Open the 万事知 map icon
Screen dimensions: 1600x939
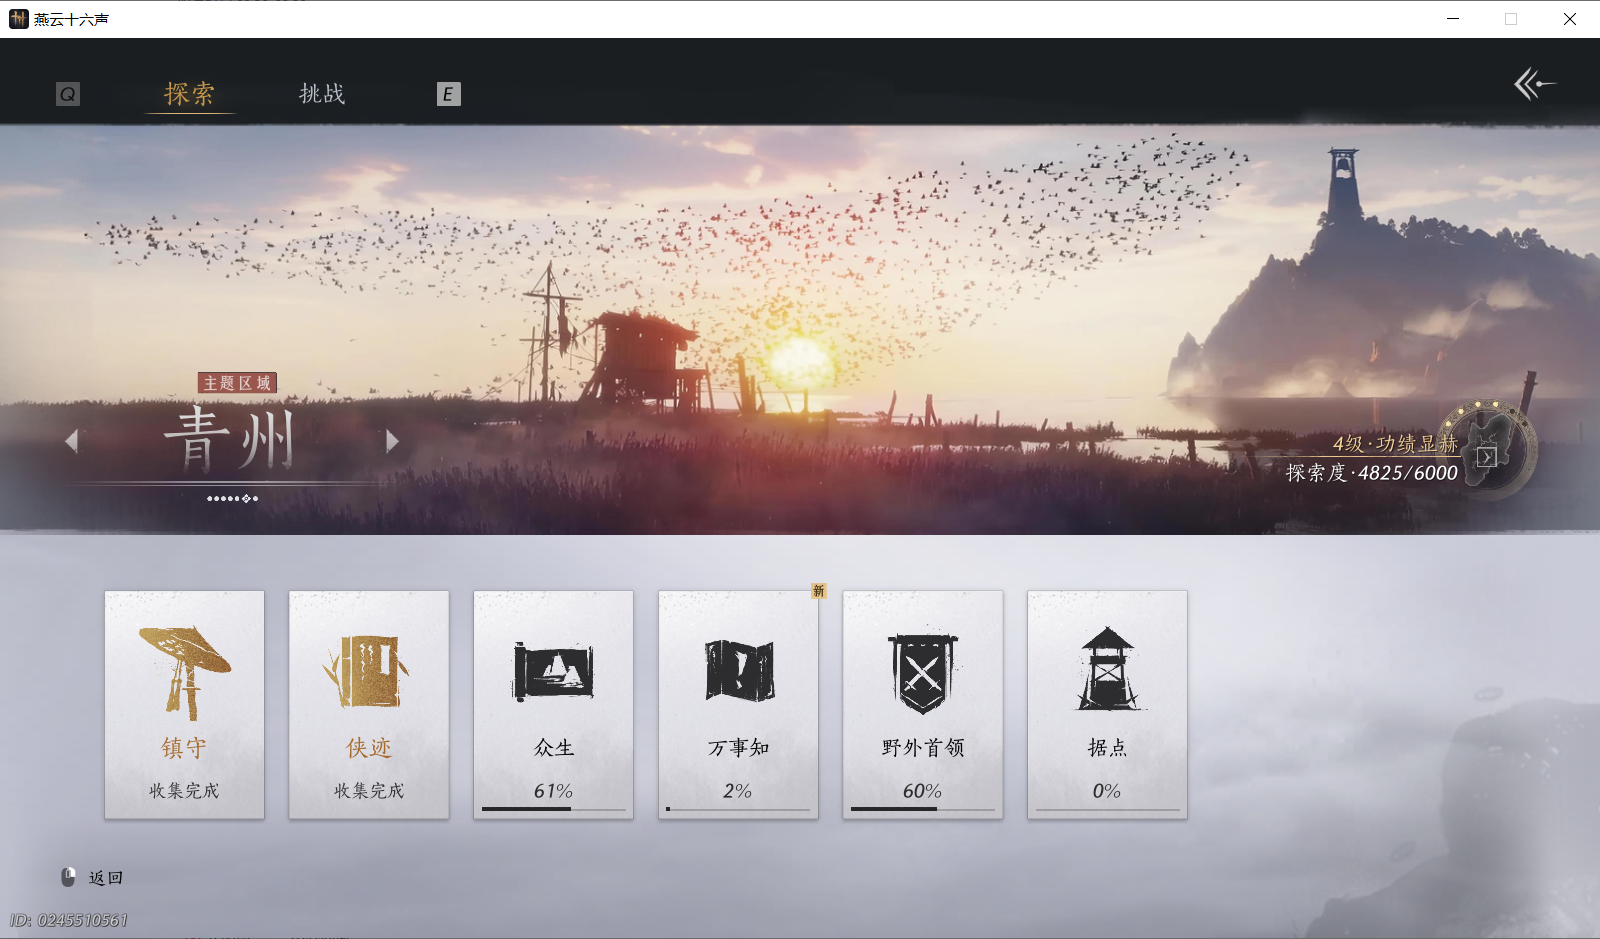click(739, 671)
